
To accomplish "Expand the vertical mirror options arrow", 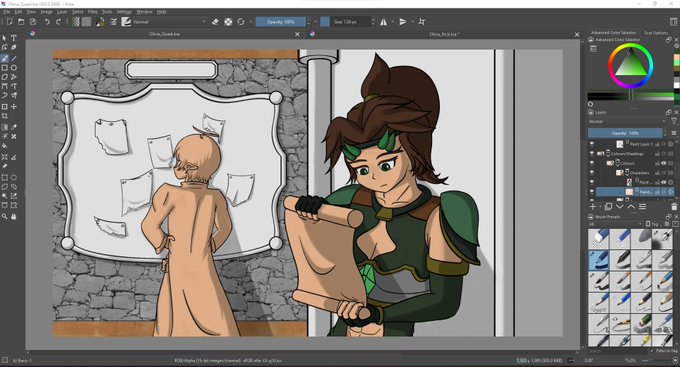I will [412, 22].
